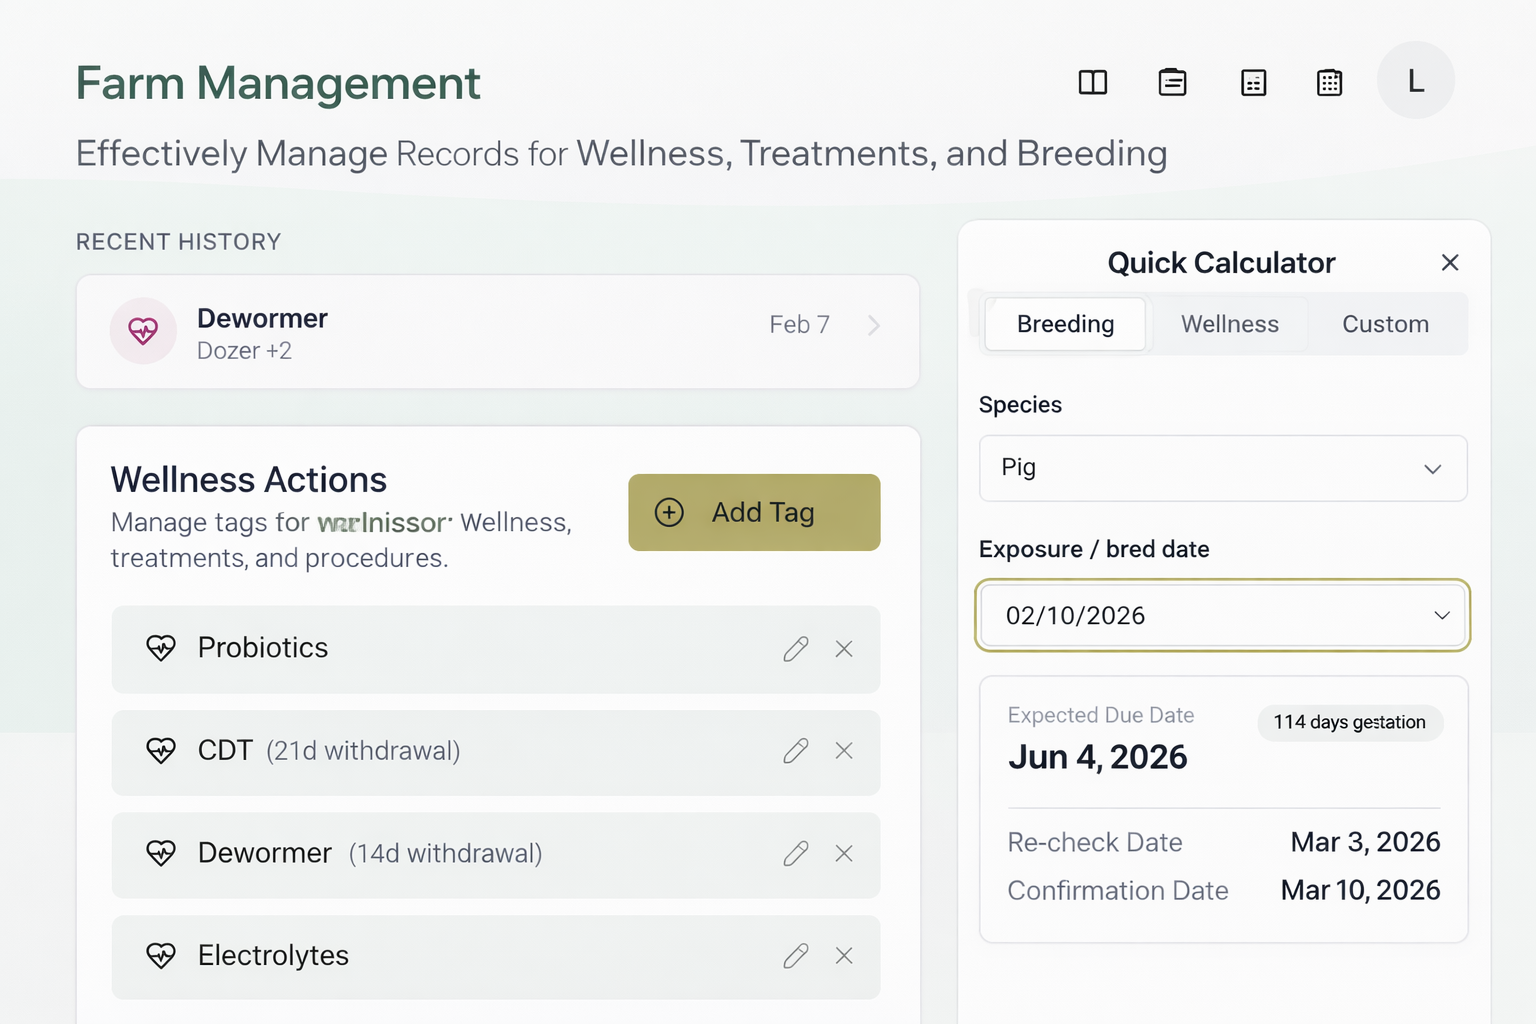Edit the Electrolytes tag with pencil icon
This screenshot has height=1024, width=1536.
[796, 957]
